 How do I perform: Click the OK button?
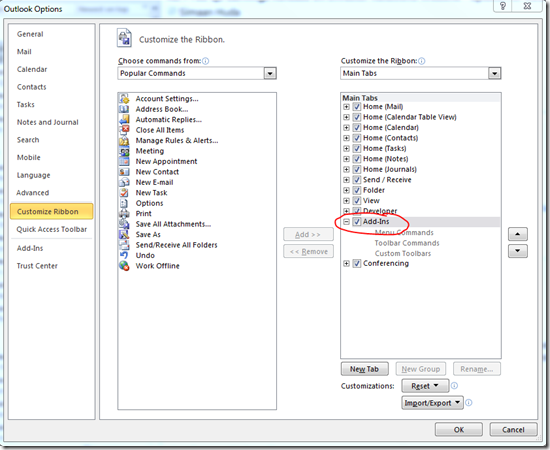point(459,430)
